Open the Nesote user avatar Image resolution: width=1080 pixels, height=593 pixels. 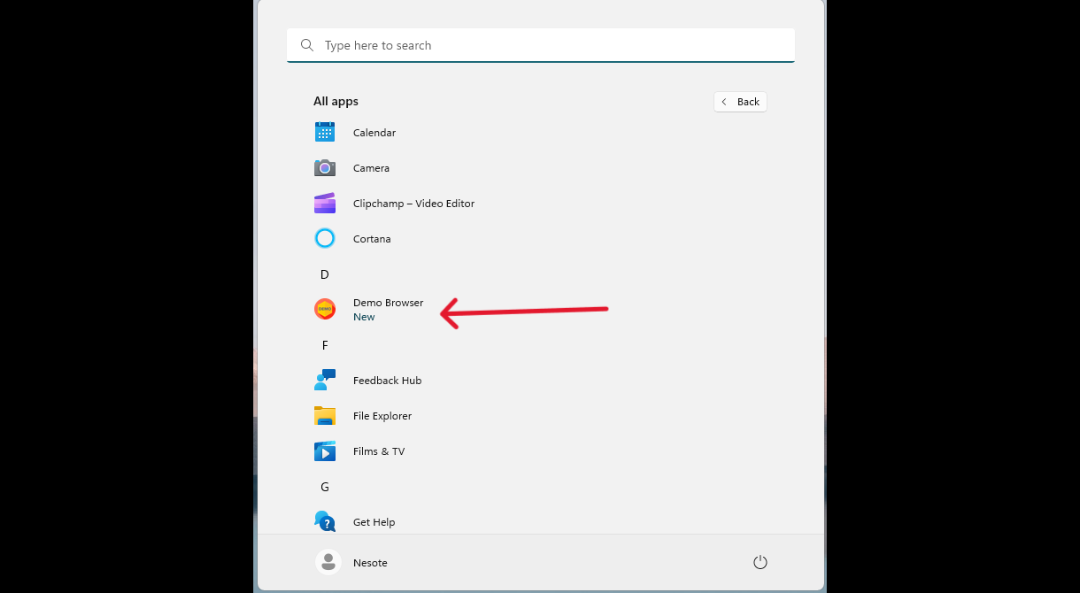329,562
